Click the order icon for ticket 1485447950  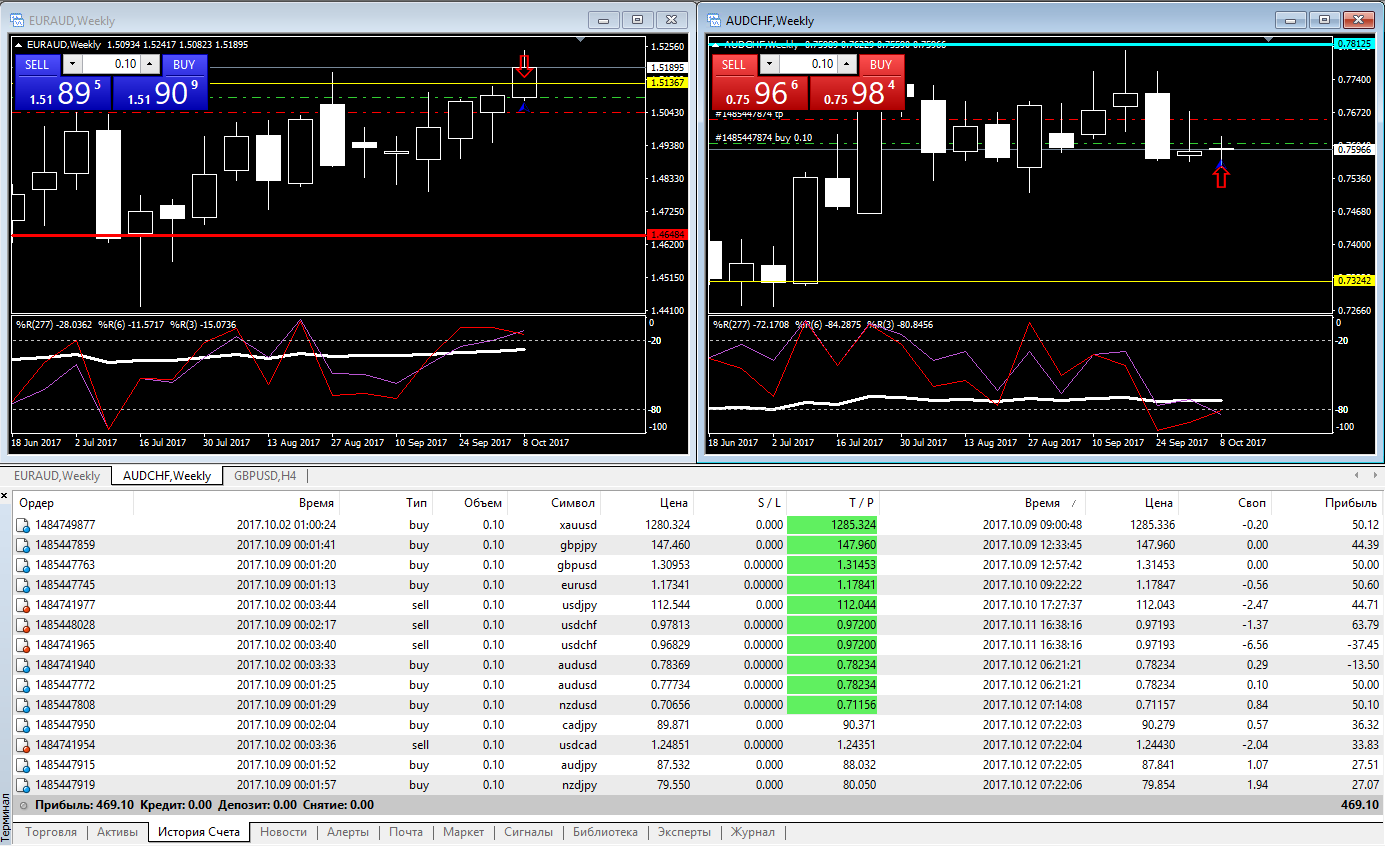pos(23,725)
